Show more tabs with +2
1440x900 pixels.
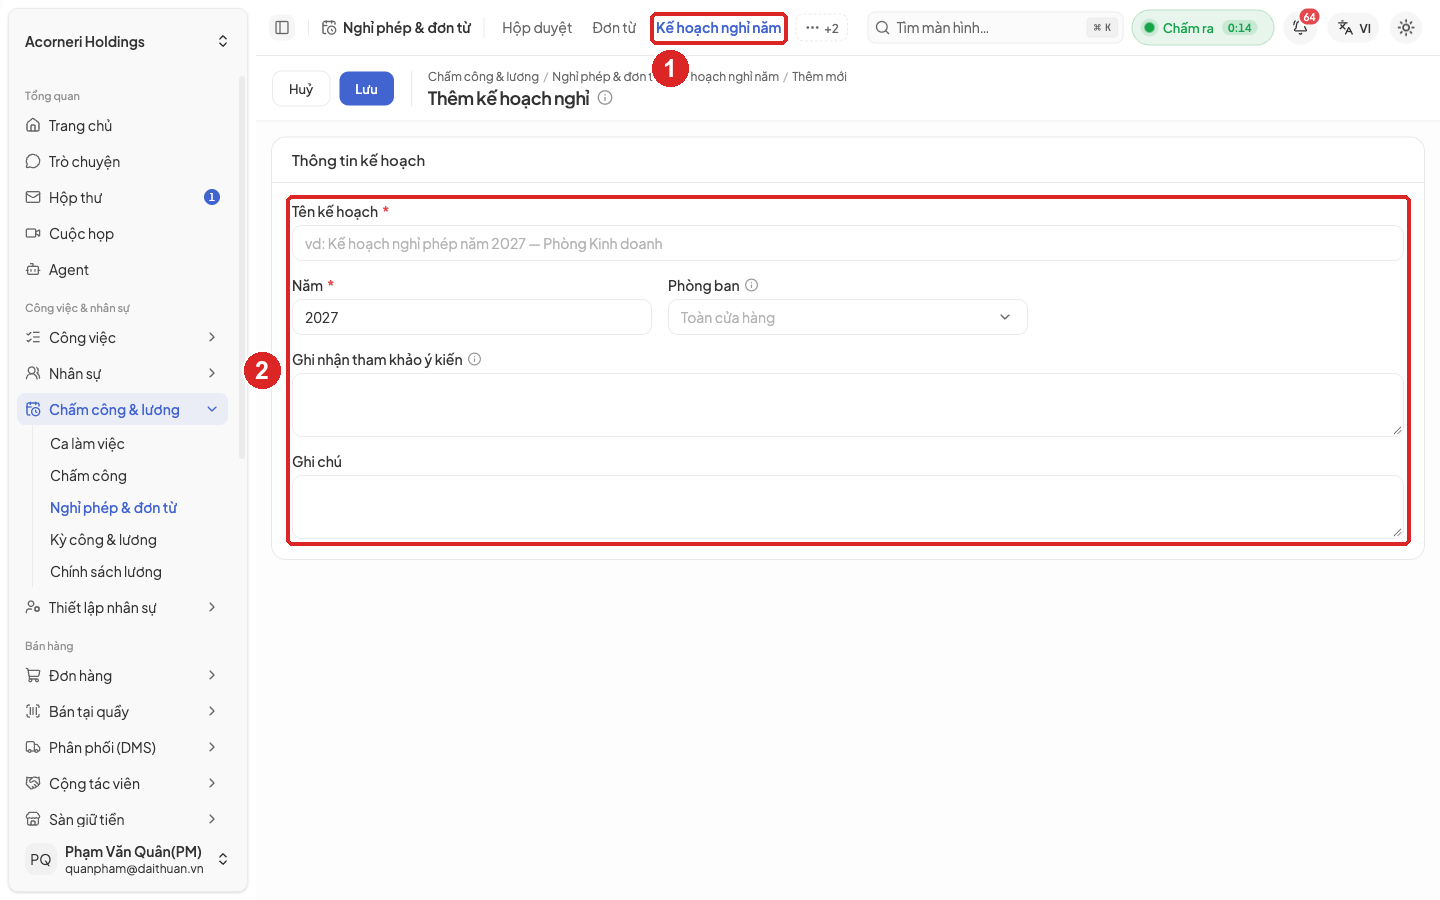tap(822, 28)
